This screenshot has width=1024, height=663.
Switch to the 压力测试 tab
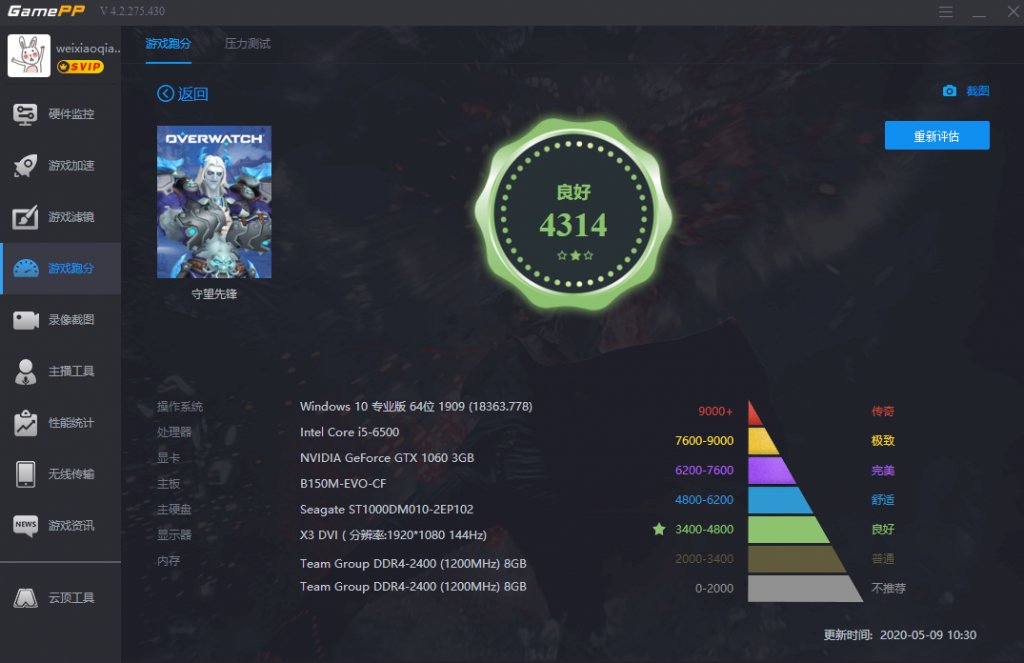coord(248,44)
